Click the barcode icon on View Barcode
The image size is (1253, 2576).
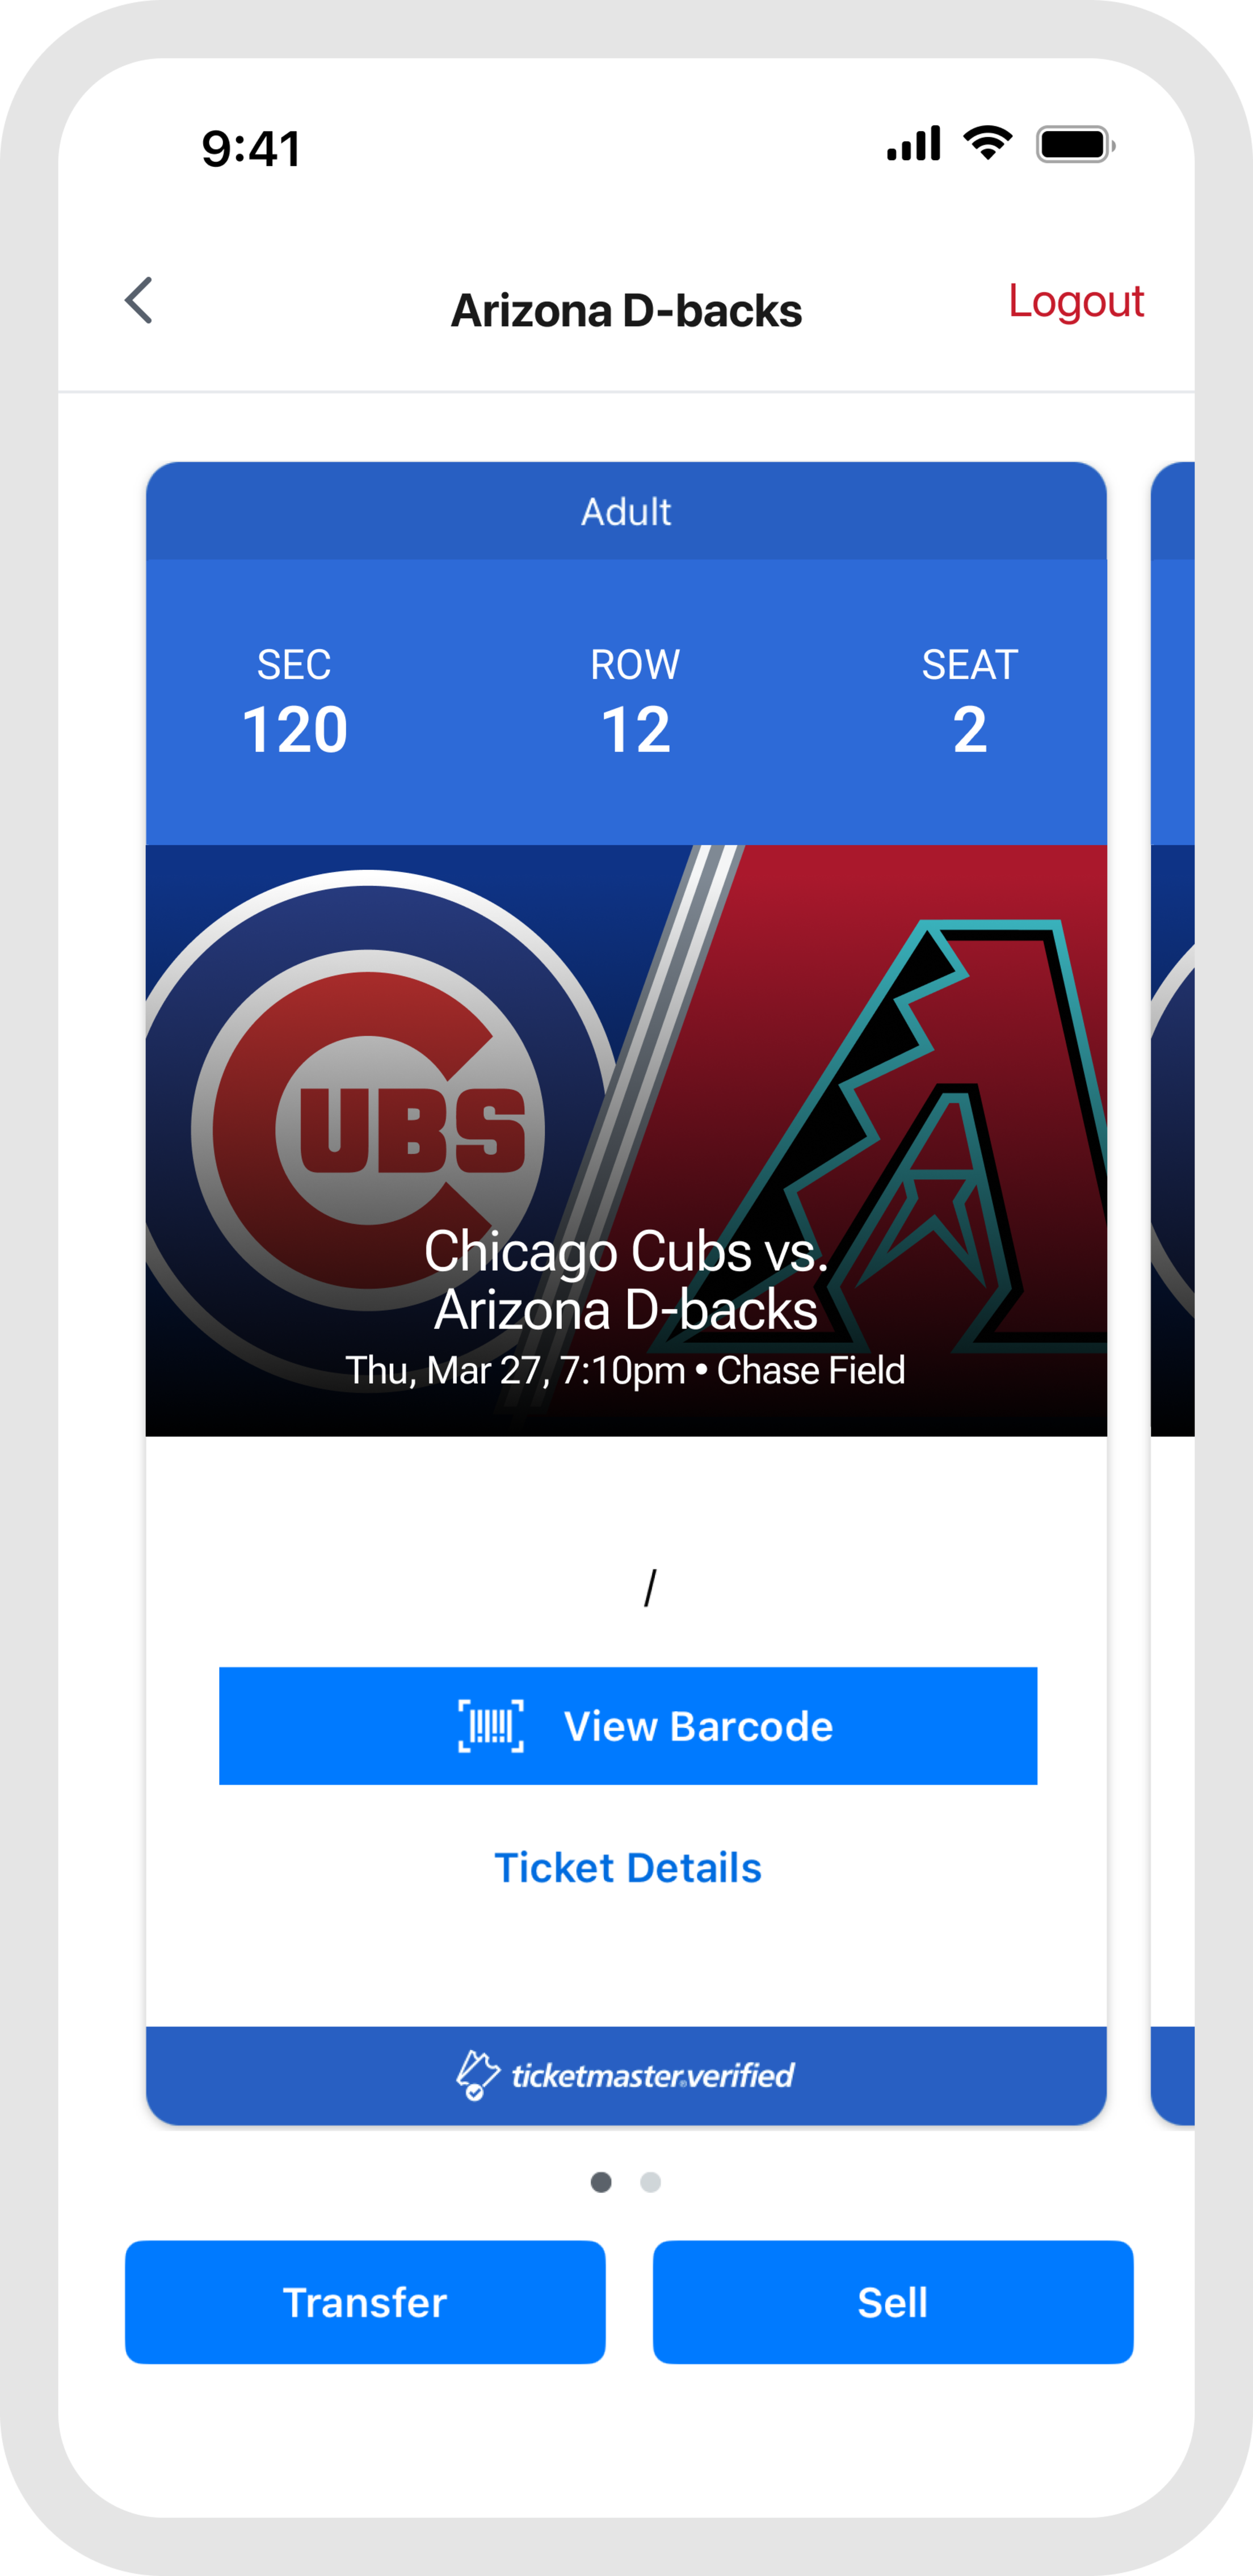490,1726
